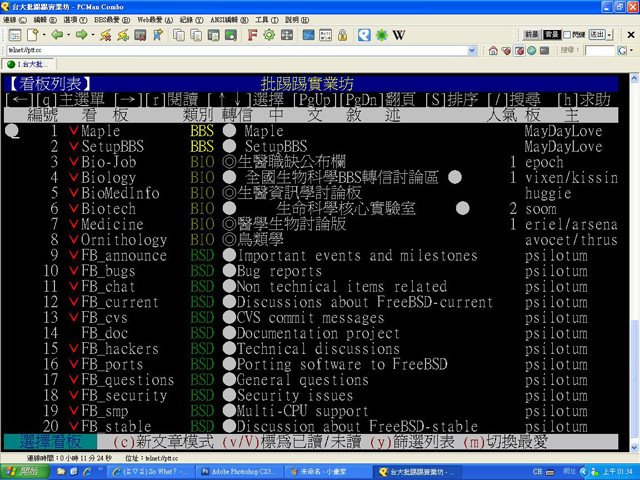Click the red lightning reconnect icon
640x480 pixels.
click(105, 36)
